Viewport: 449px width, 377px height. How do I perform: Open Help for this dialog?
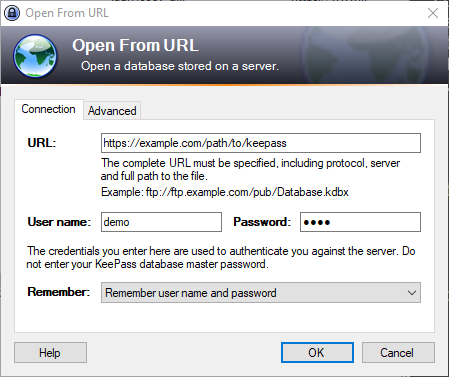[50, 352]
